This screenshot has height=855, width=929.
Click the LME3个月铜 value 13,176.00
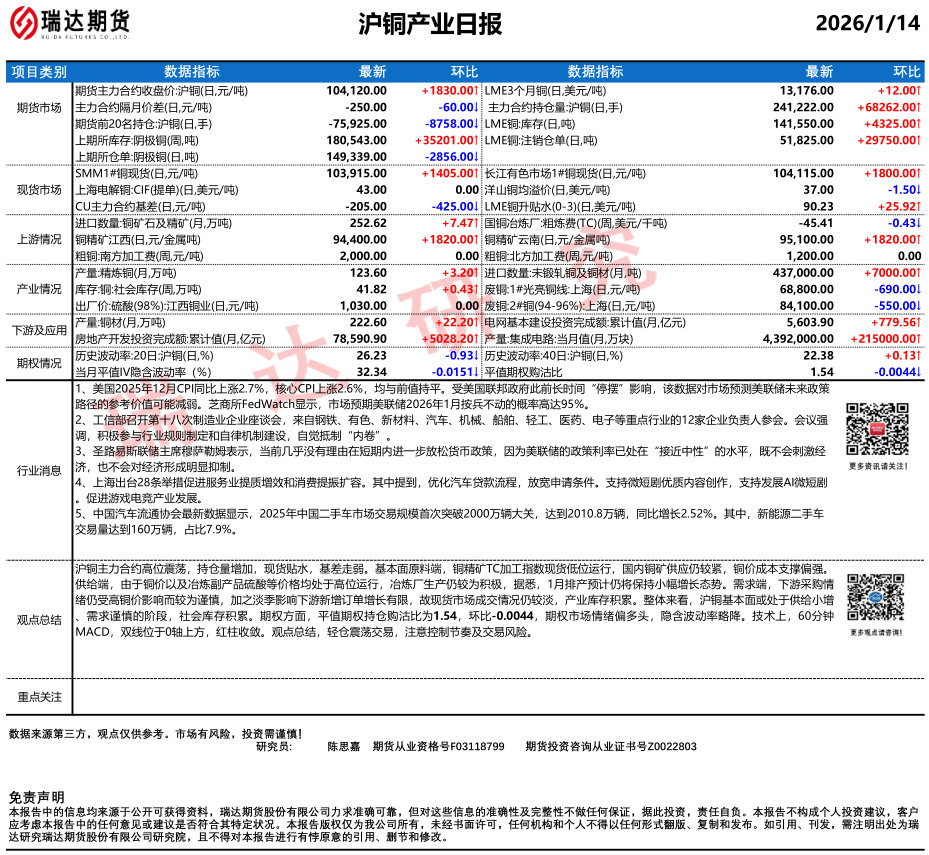(806, 90)
